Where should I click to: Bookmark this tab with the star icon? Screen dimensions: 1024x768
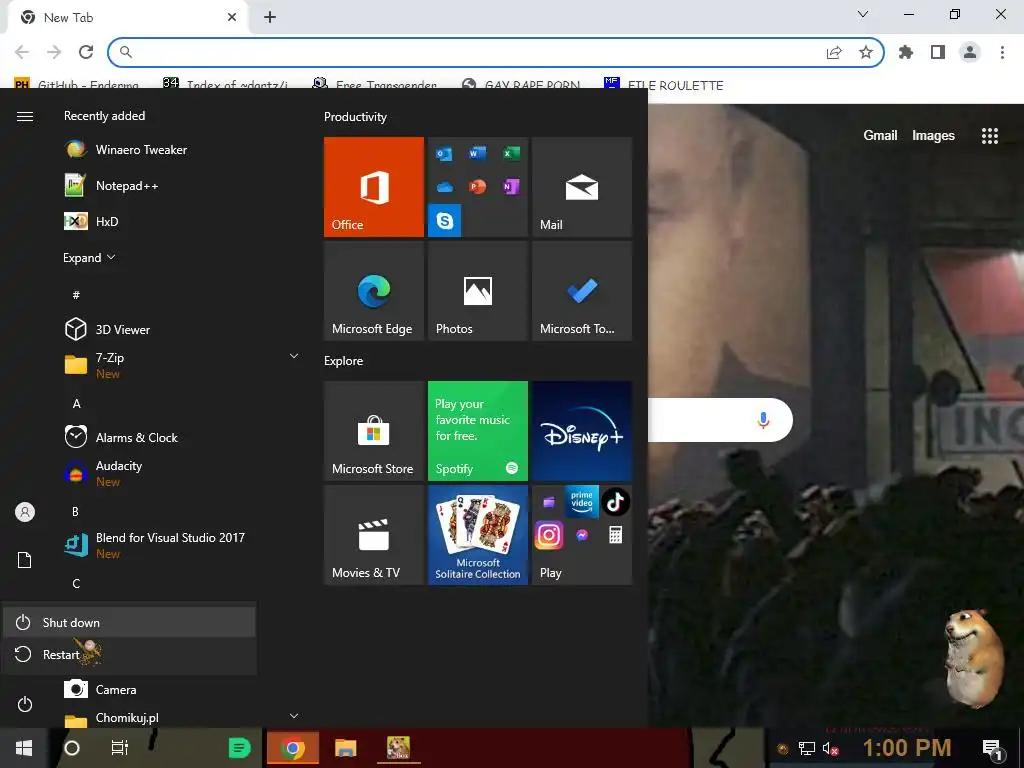coord(866,52)
